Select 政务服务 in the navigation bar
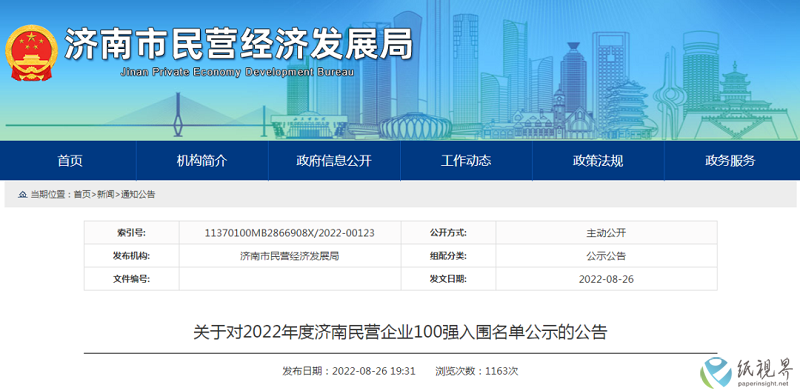 [730, 161]
